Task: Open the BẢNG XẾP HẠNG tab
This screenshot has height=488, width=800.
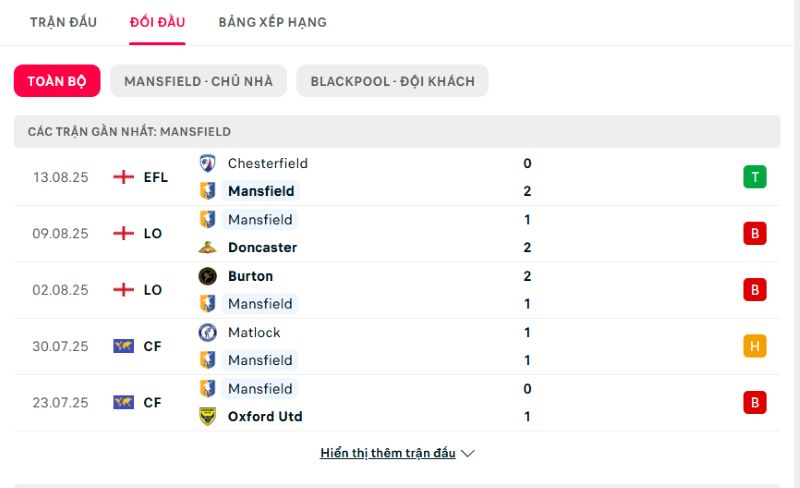Action: click(x=272, y=22)
